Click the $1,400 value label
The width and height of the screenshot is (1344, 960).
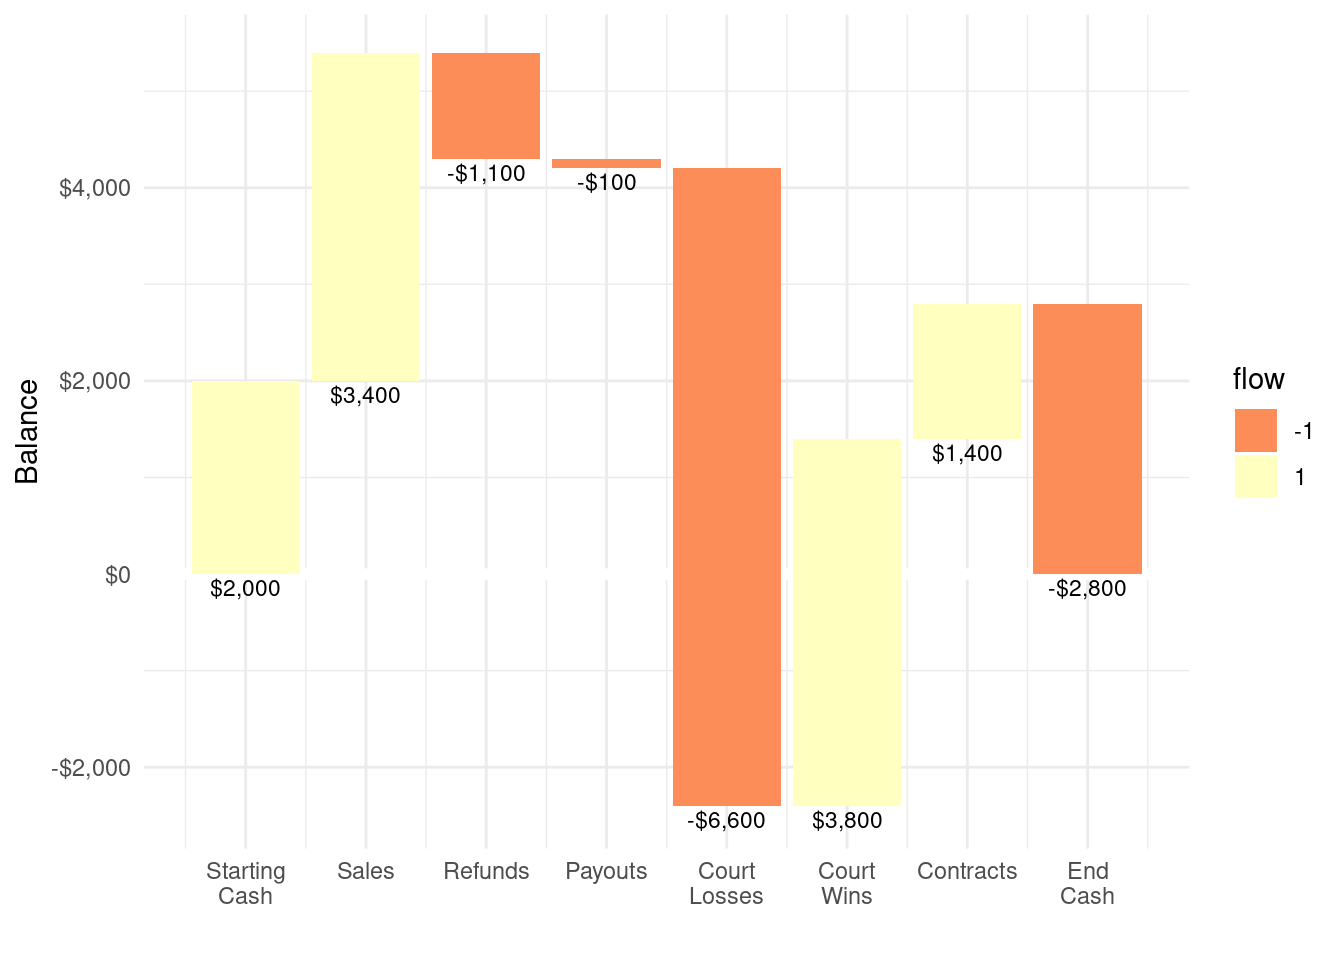coord(967,454)
